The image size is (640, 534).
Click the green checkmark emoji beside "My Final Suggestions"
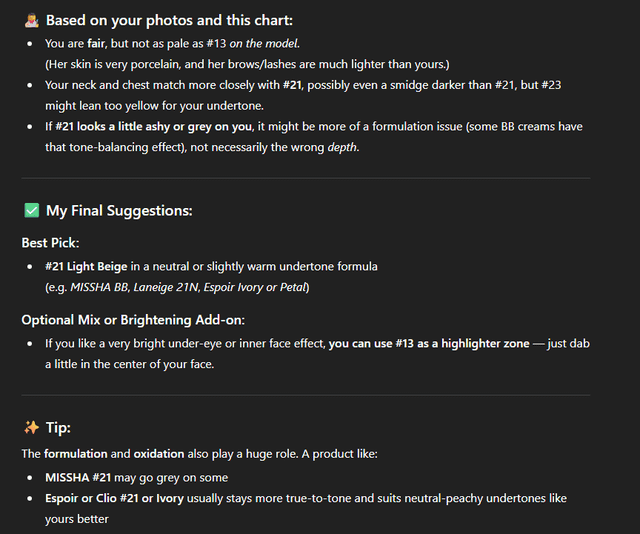click(31, 211)
